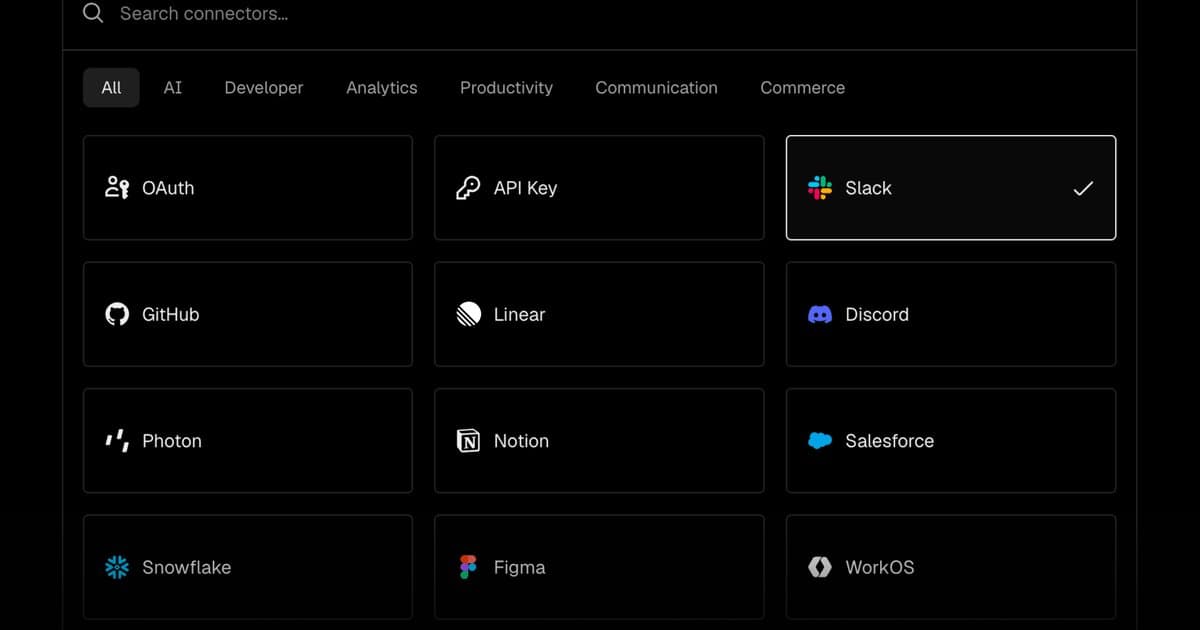Click the Linear logo icon
The height and width of the screenshot is (630, 1200).
pos(468,314)
